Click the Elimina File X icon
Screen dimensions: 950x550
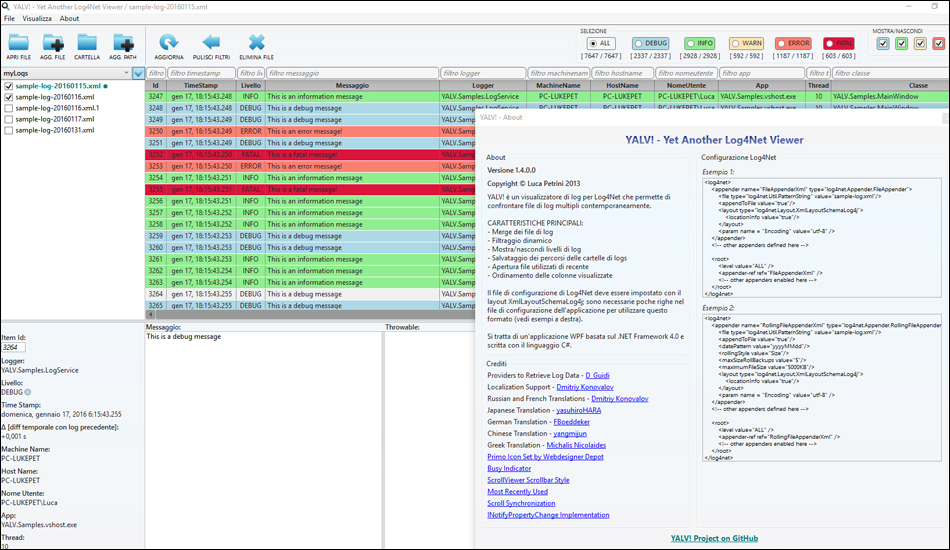[256, 42]
